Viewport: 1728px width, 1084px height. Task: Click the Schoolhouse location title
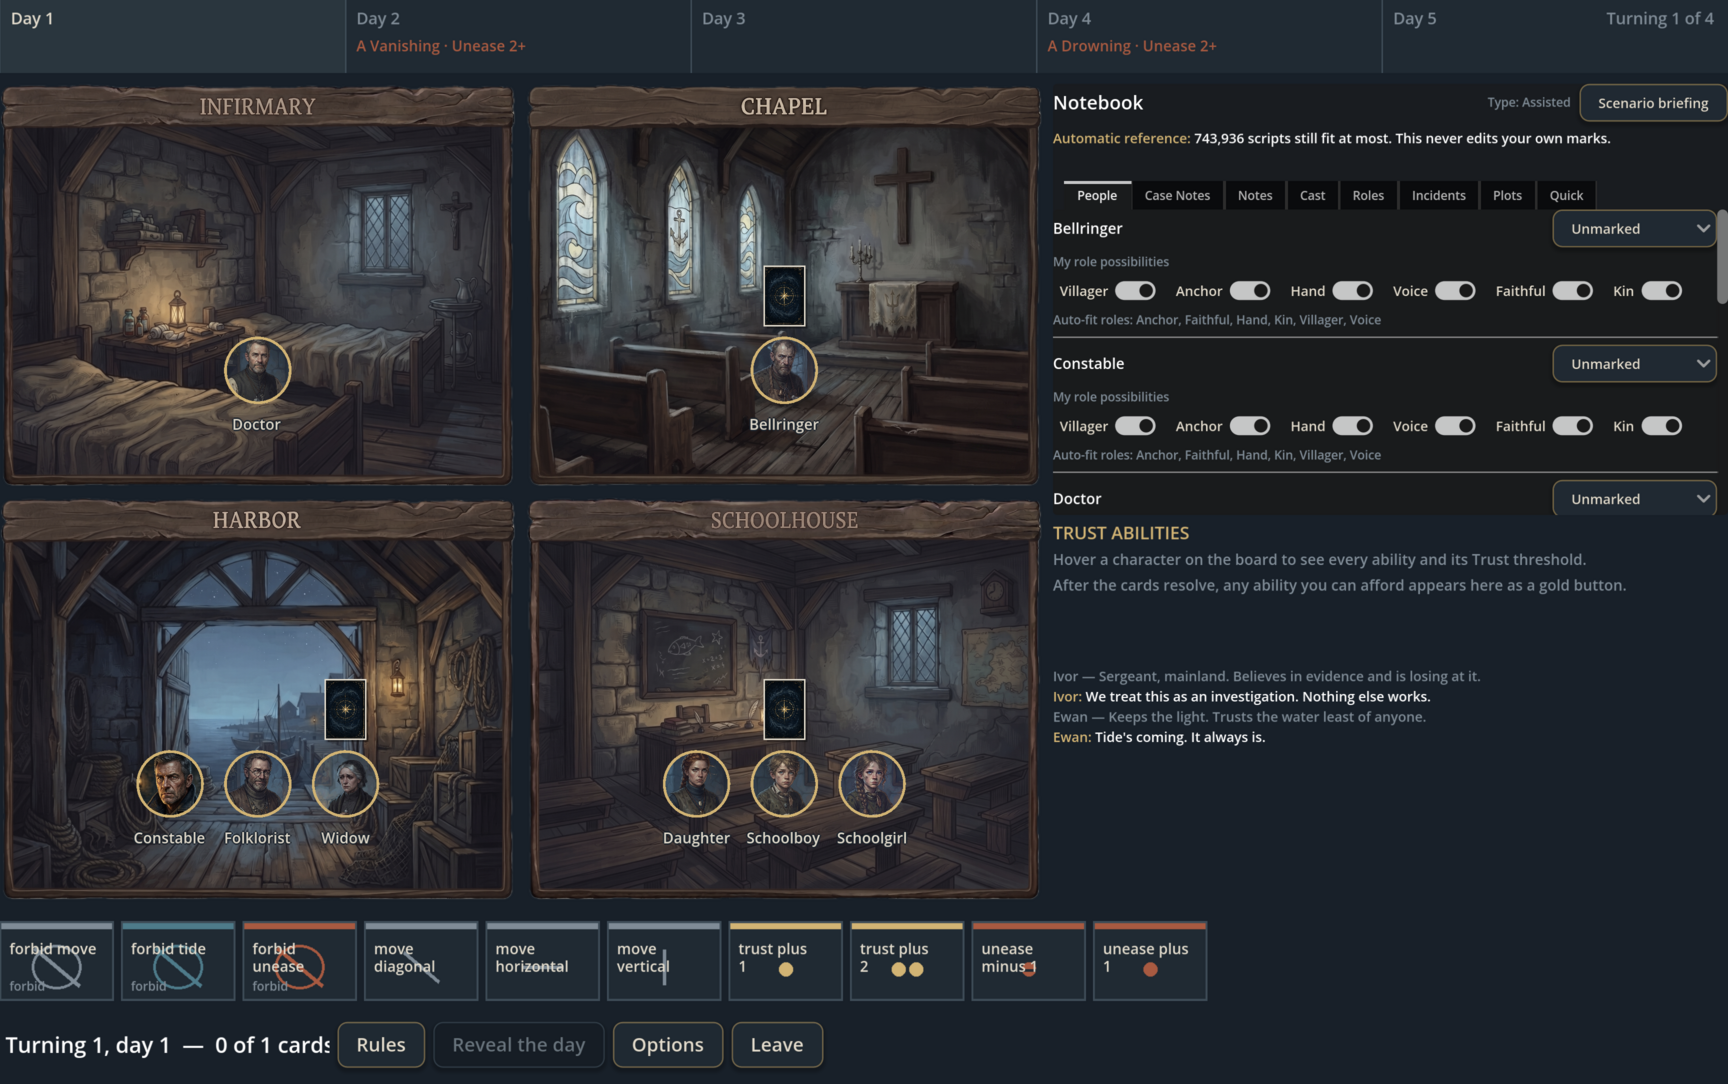(784, 520)
